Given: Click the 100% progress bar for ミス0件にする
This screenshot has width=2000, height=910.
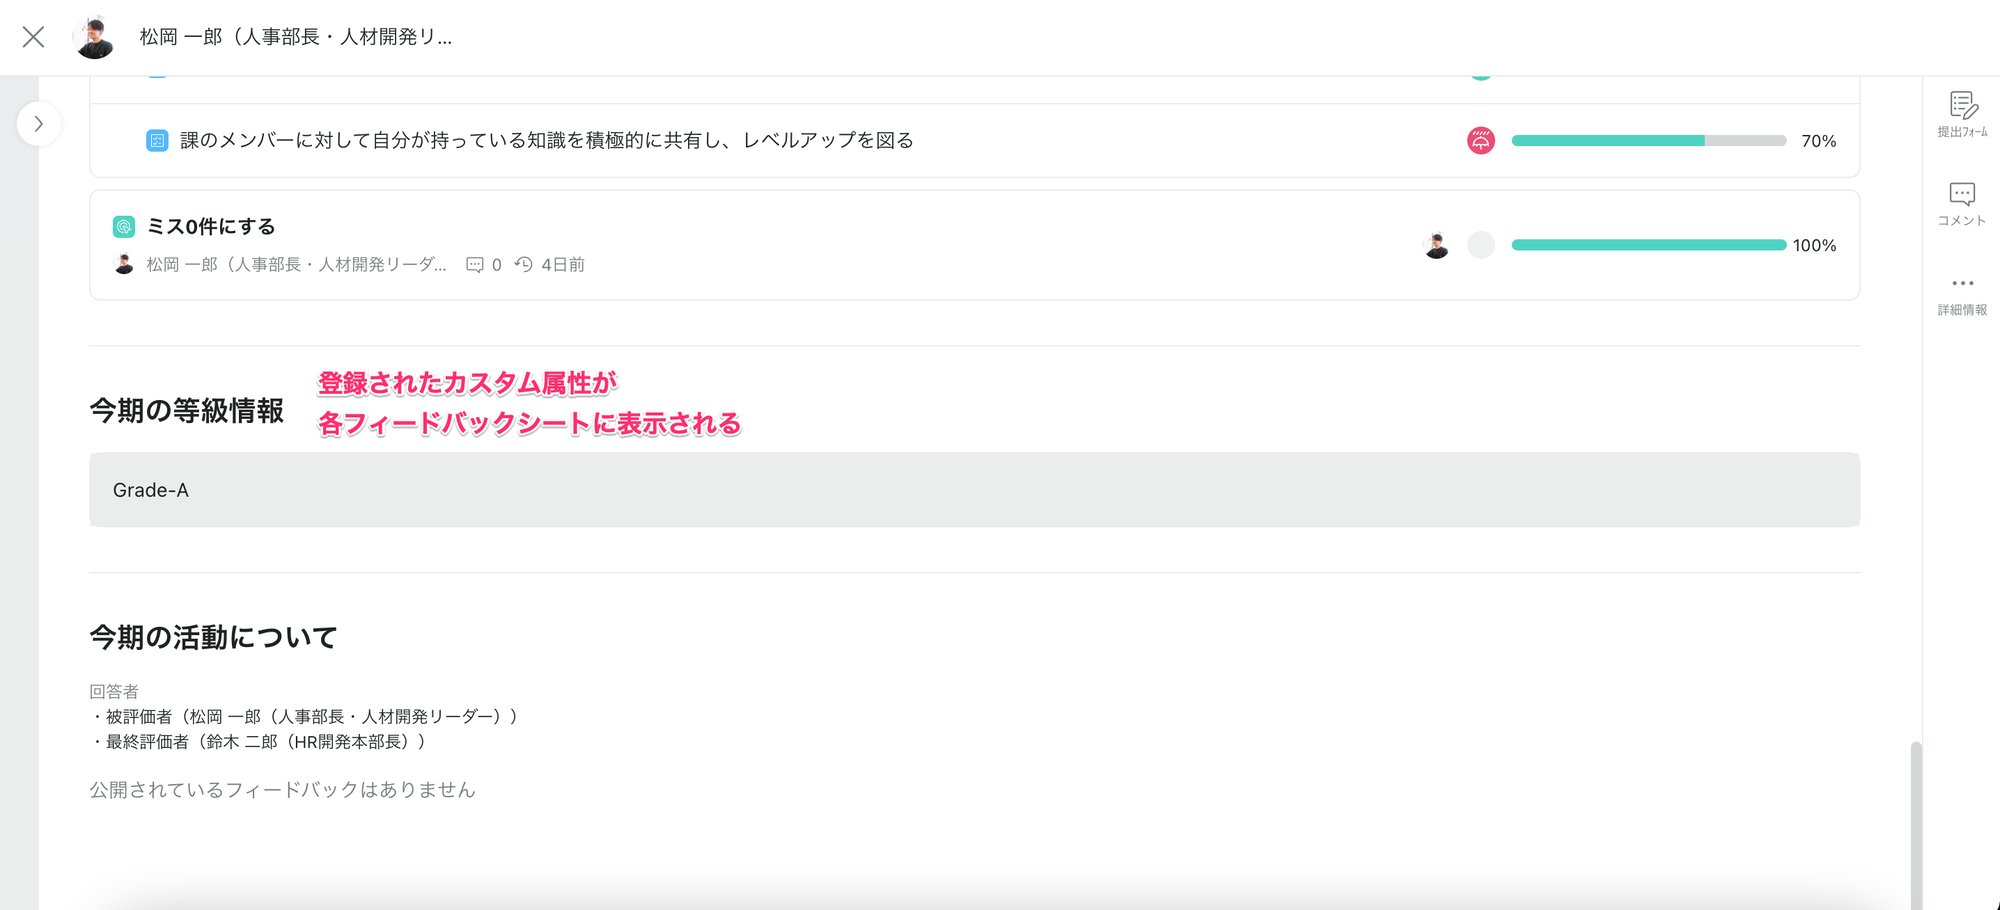Looking at the screenshot, I should [1648, 245].
